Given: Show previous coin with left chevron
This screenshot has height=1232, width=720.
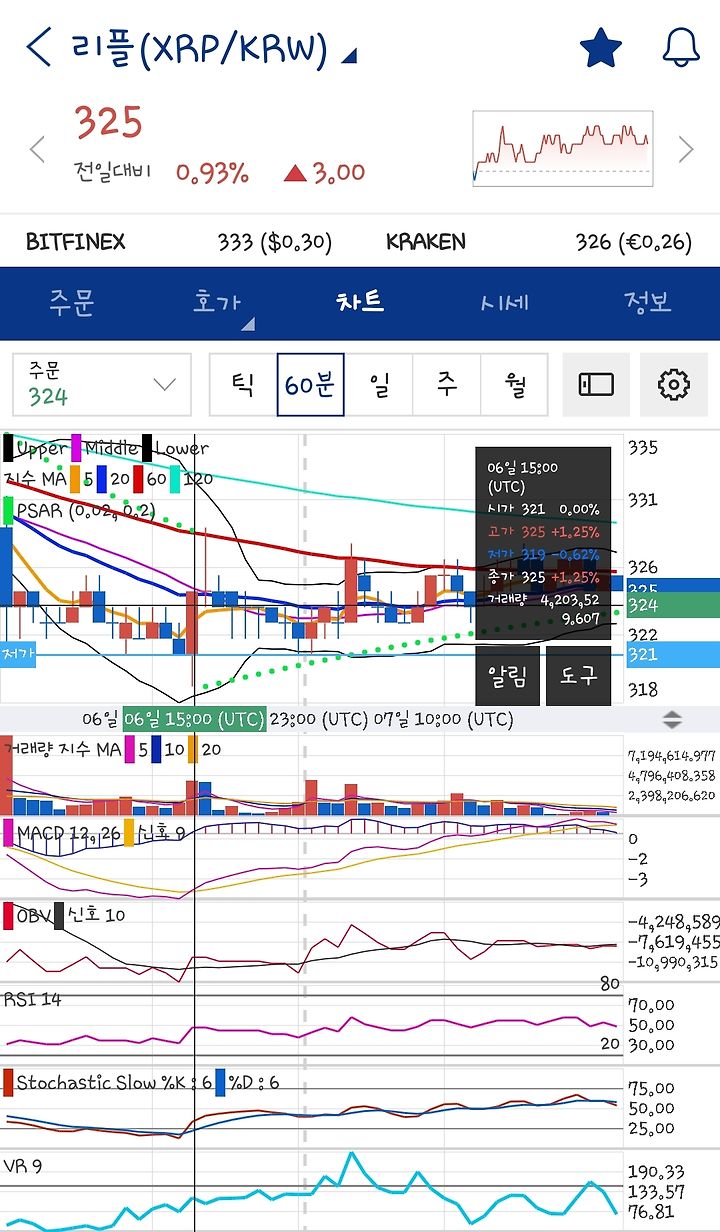Looking at the screenshot, I should click(37, 150).
